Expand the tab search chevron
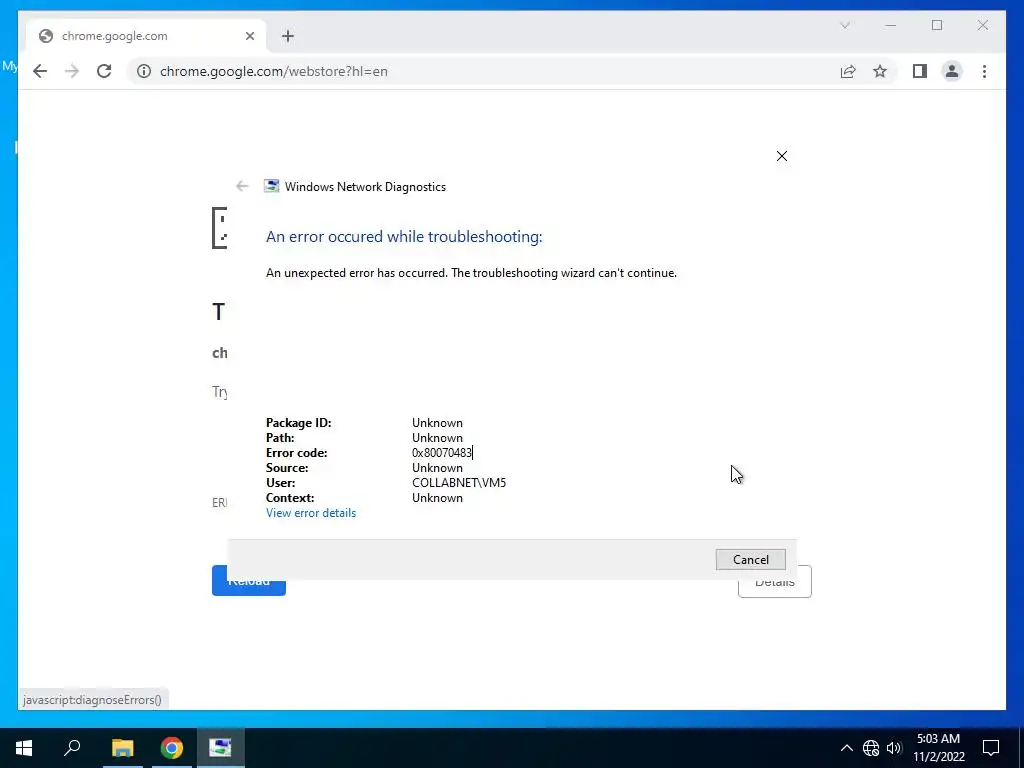Viewport: 1024px width, 768px height. point(844,25)
